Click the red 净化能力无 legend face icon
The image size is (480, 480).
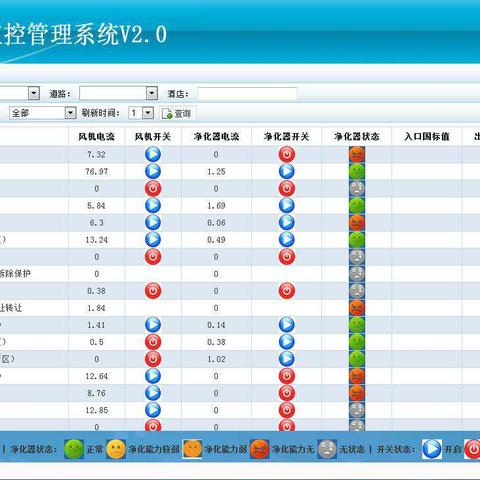coord(260,449)
